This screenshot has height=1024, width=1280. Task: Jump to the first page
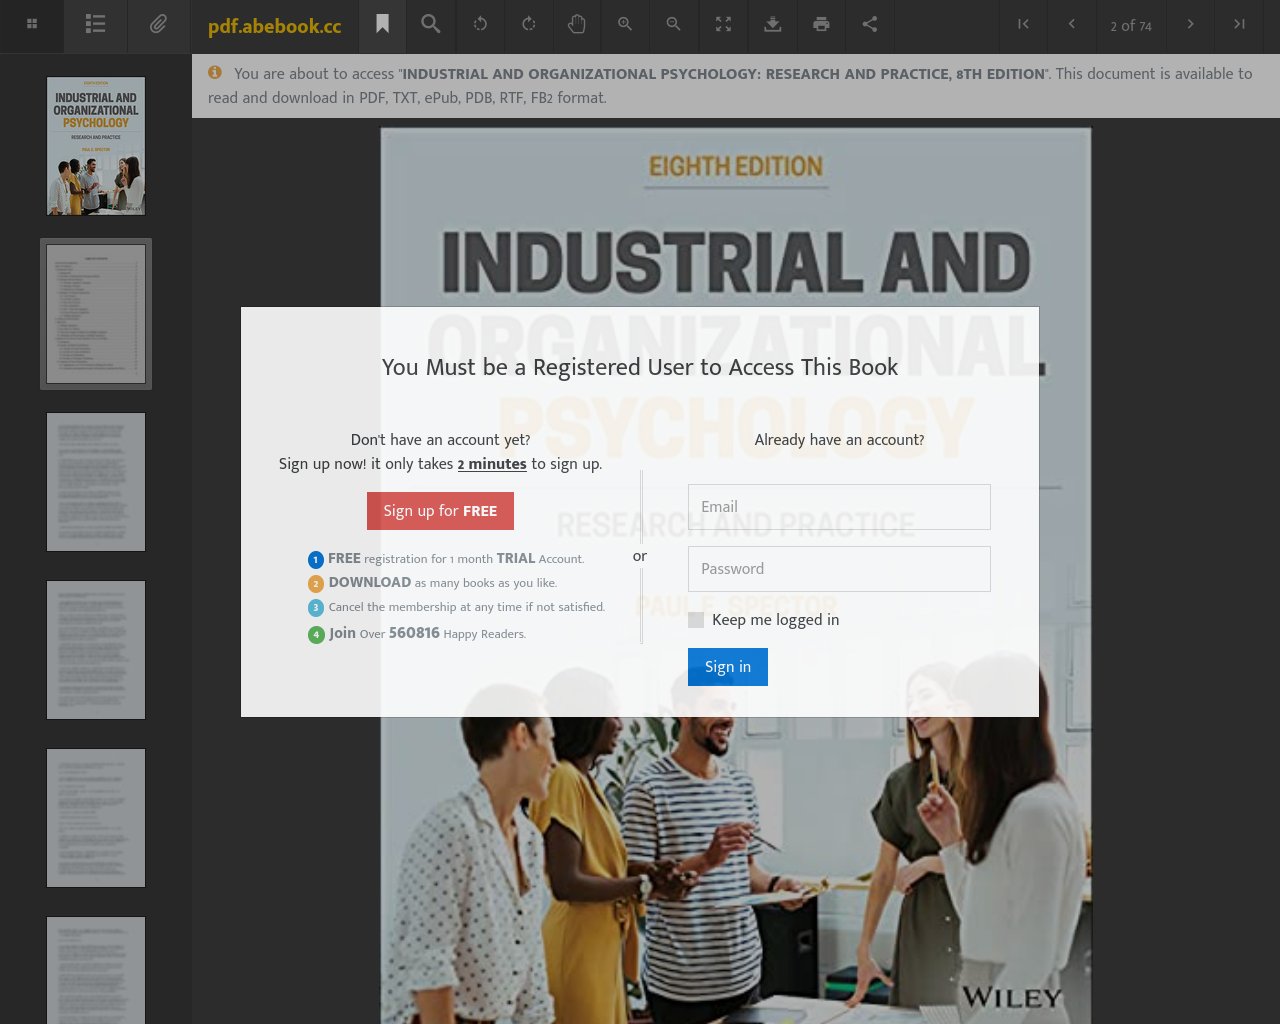(x=1023, y=24)
